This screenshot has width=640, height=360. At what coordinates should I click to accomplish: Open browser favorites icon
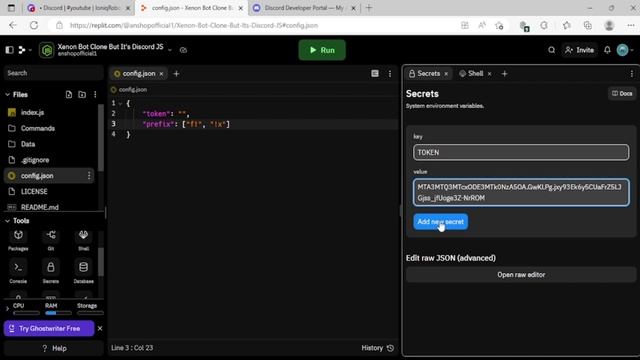pyautogui.click(x=567, y=25)
